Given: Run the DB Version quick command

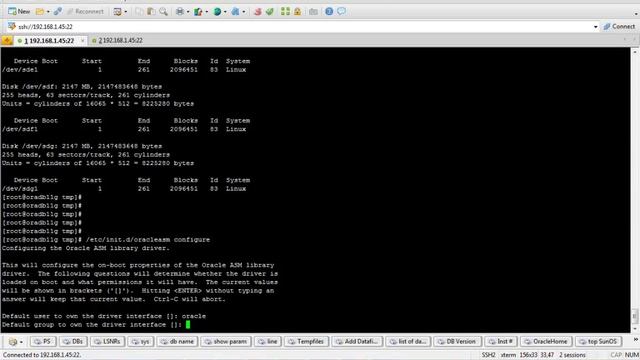Looking at the screenshot, I should [457, 341].
